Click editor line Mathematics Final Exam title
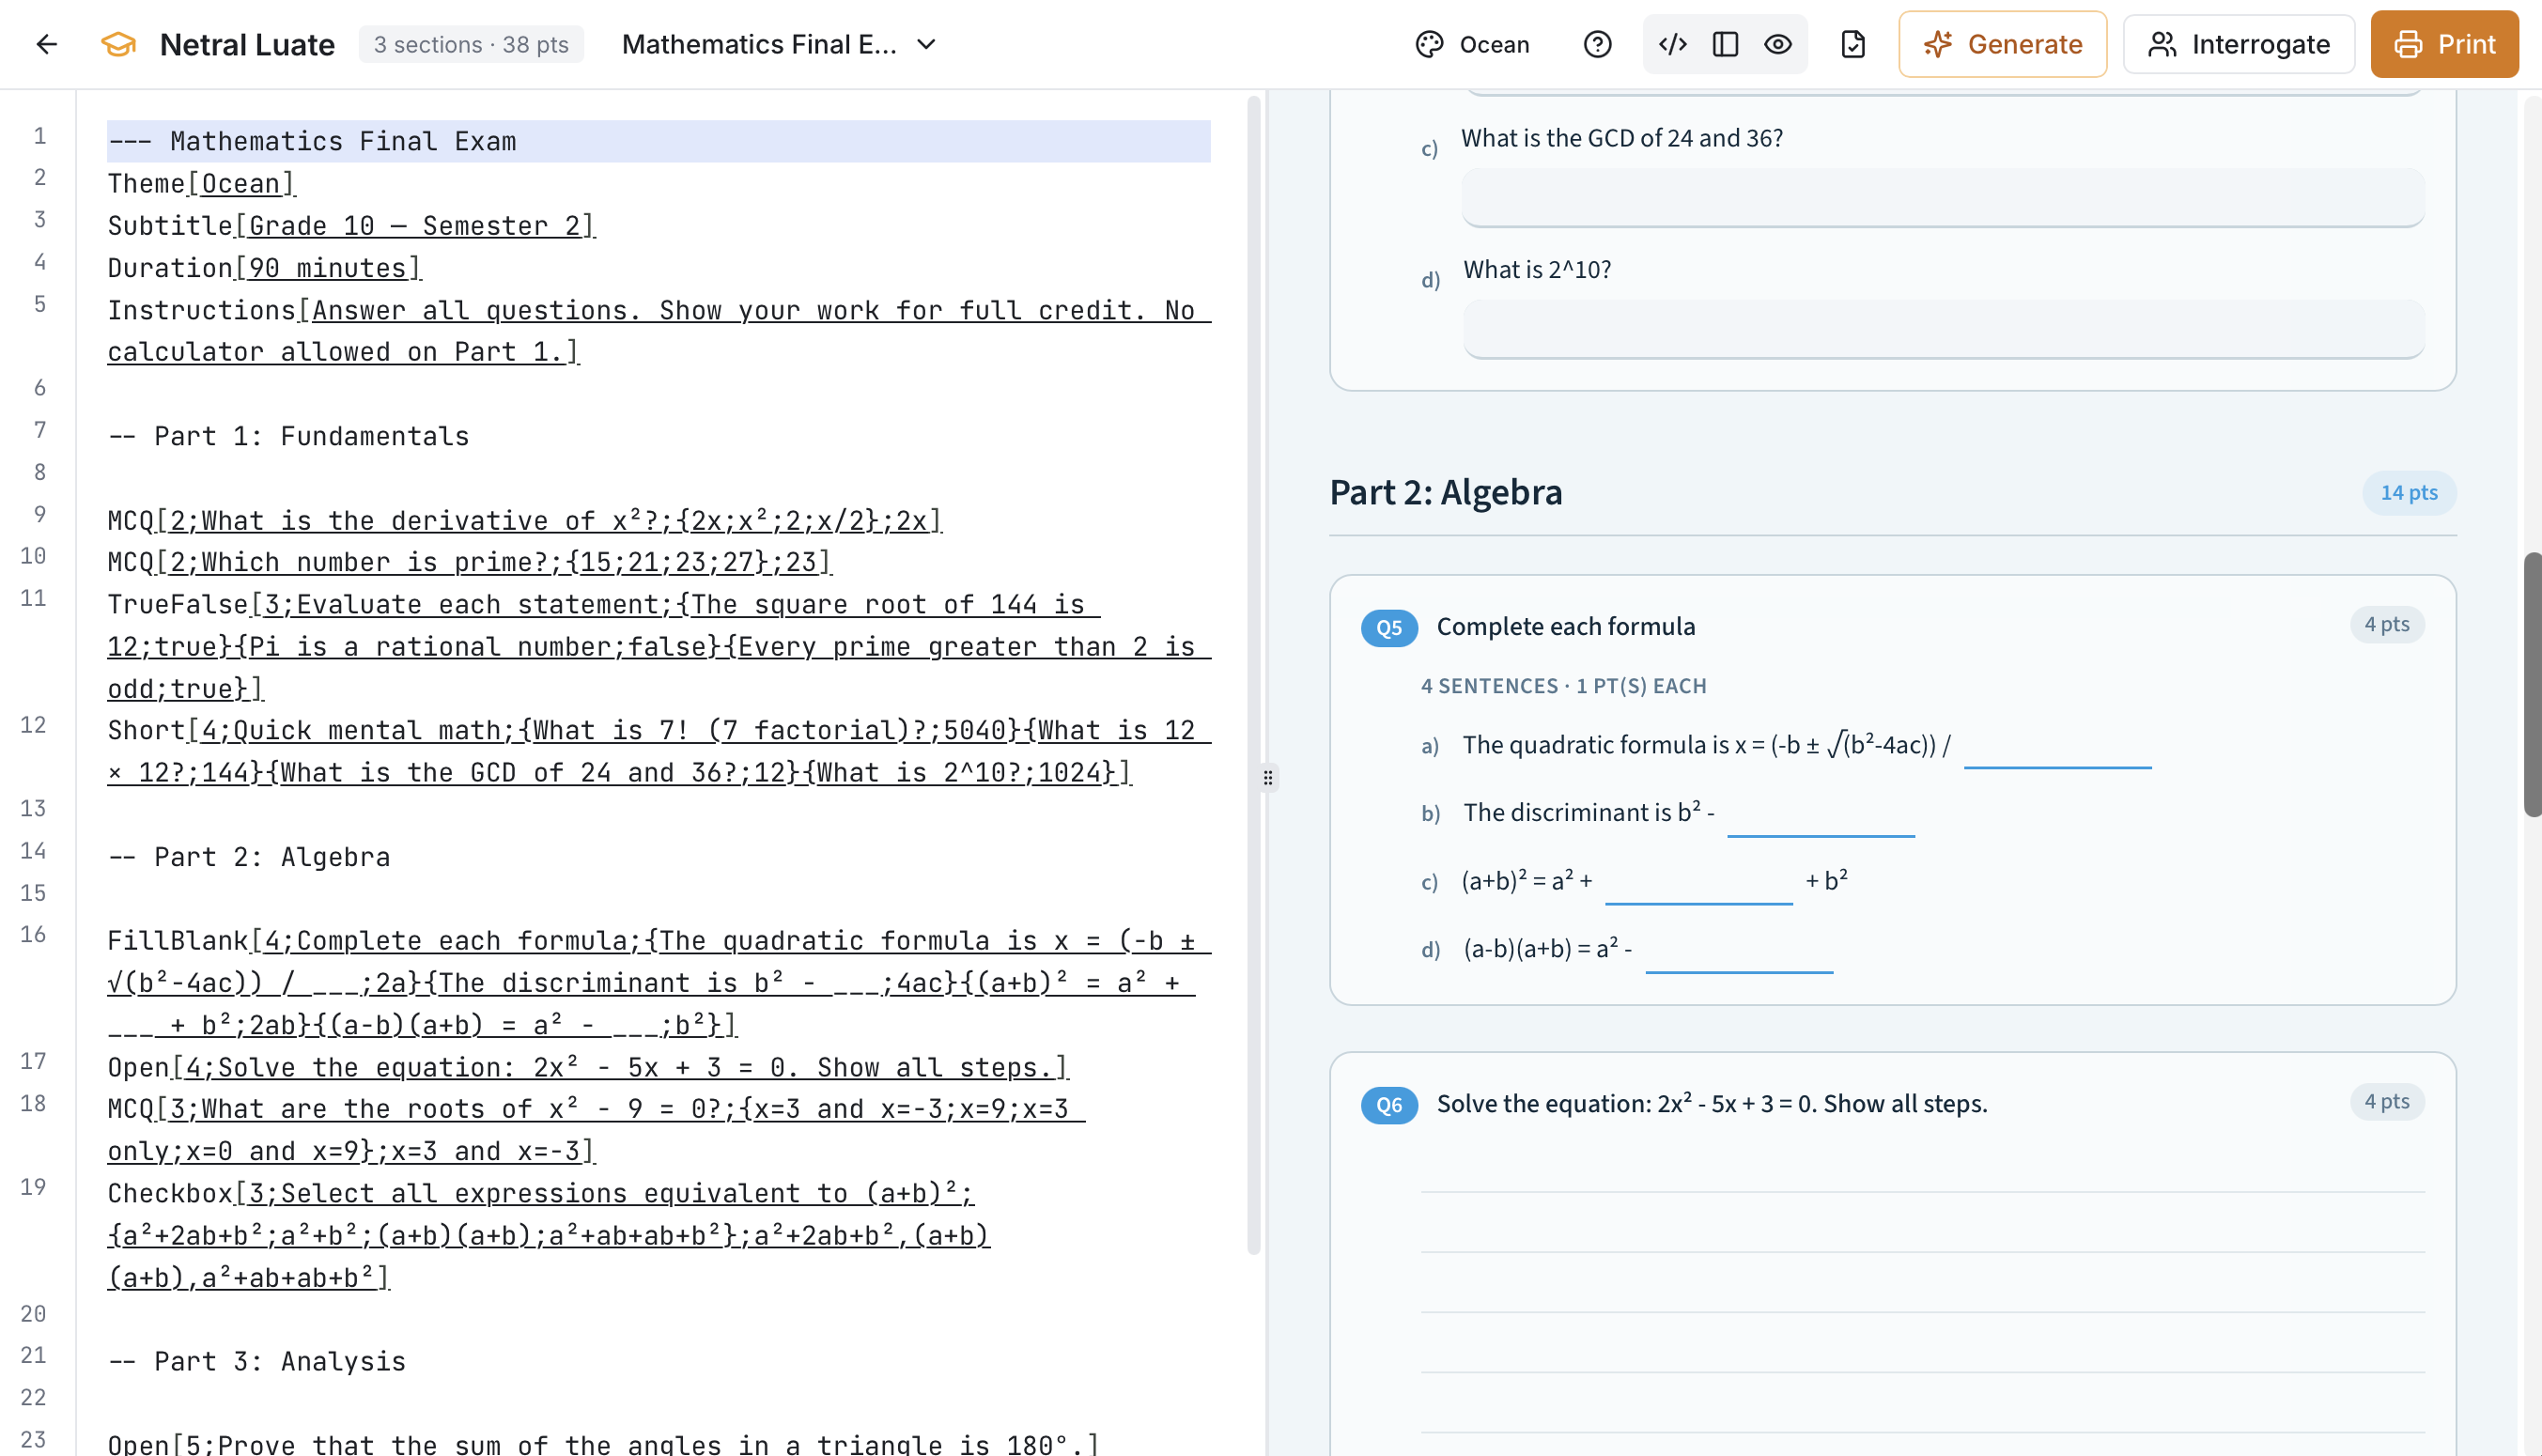This screenshot has height=1456, width=2542. [x=658, y=141]
